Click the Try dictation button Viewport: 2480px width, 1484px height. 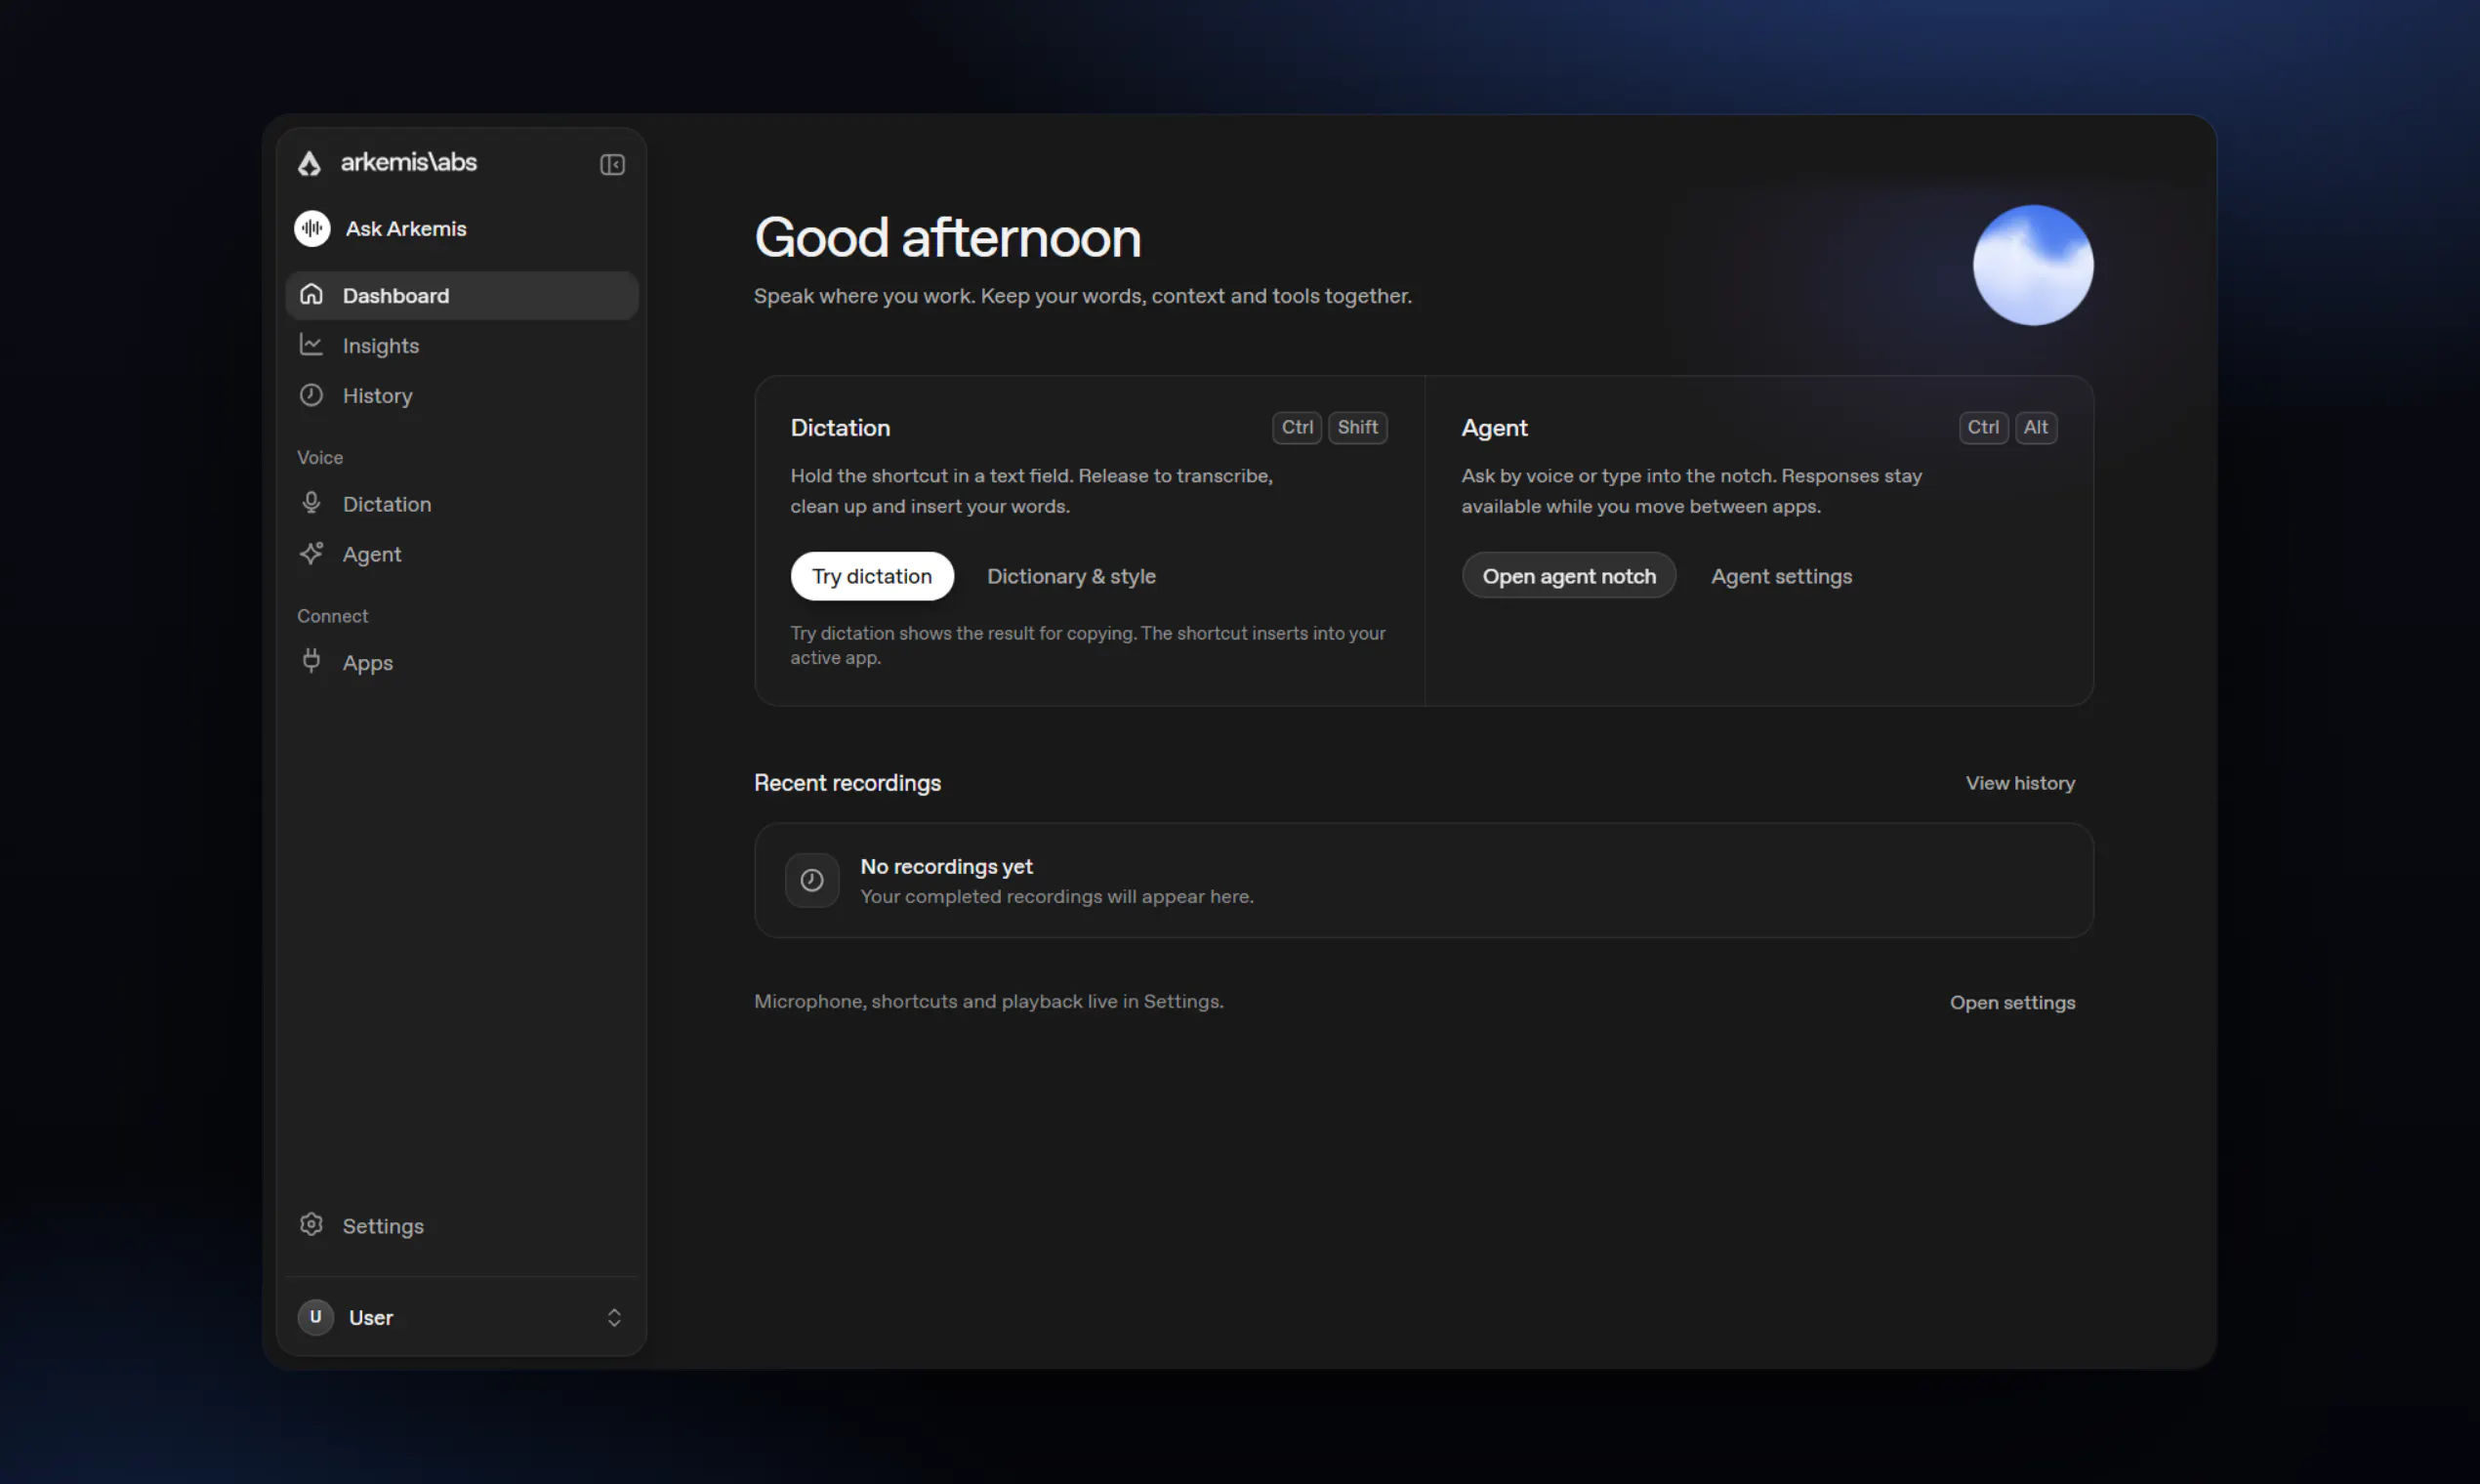(x=872, y=576)
